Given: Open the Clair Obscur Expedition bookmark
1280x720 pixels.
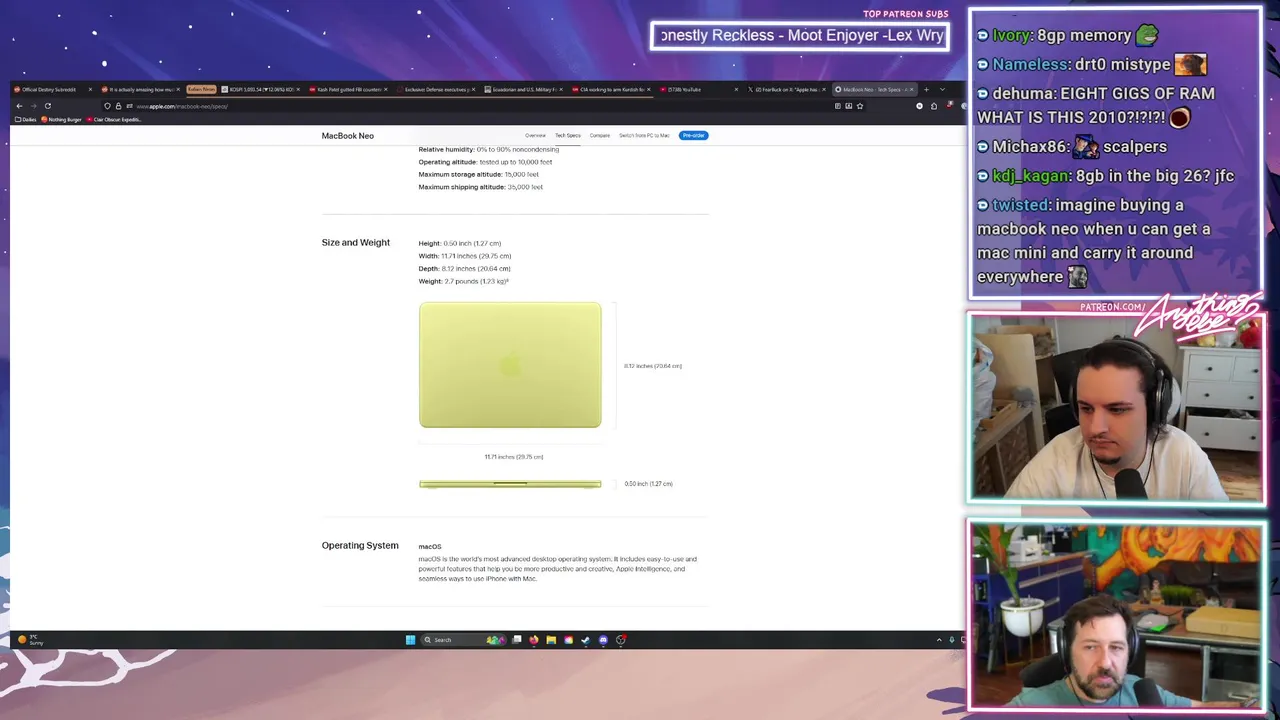Looking at the screenshot, I should point(114,120).
